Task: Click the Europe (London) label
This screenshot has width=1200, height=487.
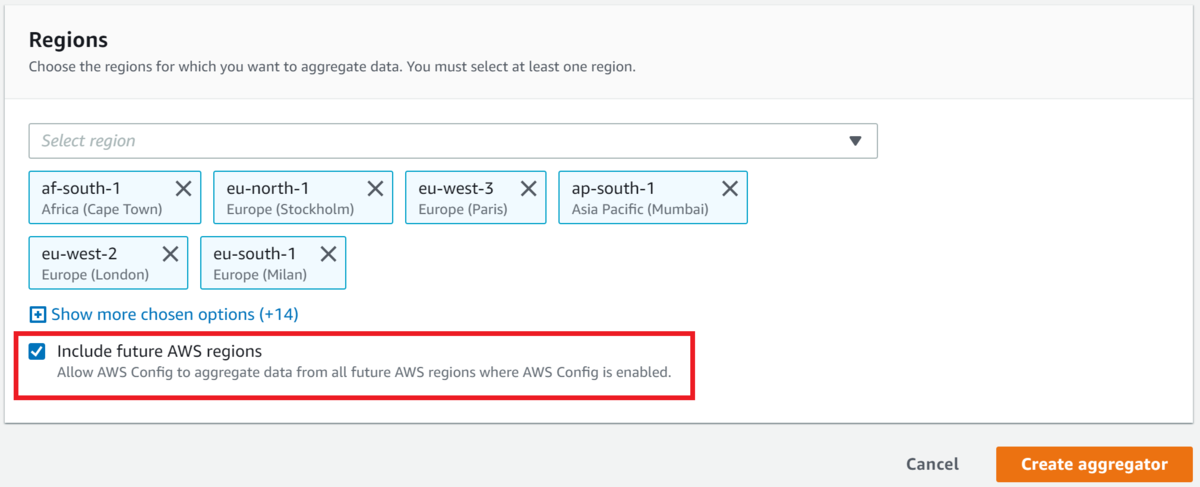Action: coord(95,274)
